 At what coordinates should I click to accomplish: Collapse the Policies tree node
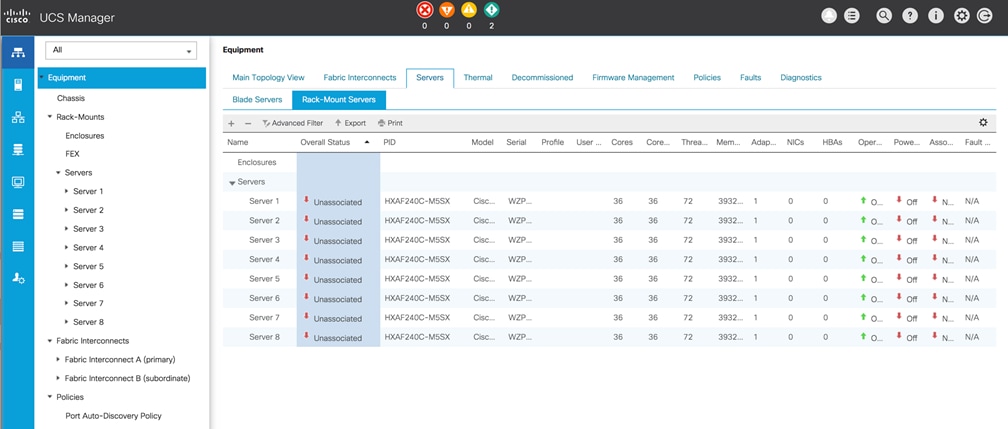coord(50,397)
